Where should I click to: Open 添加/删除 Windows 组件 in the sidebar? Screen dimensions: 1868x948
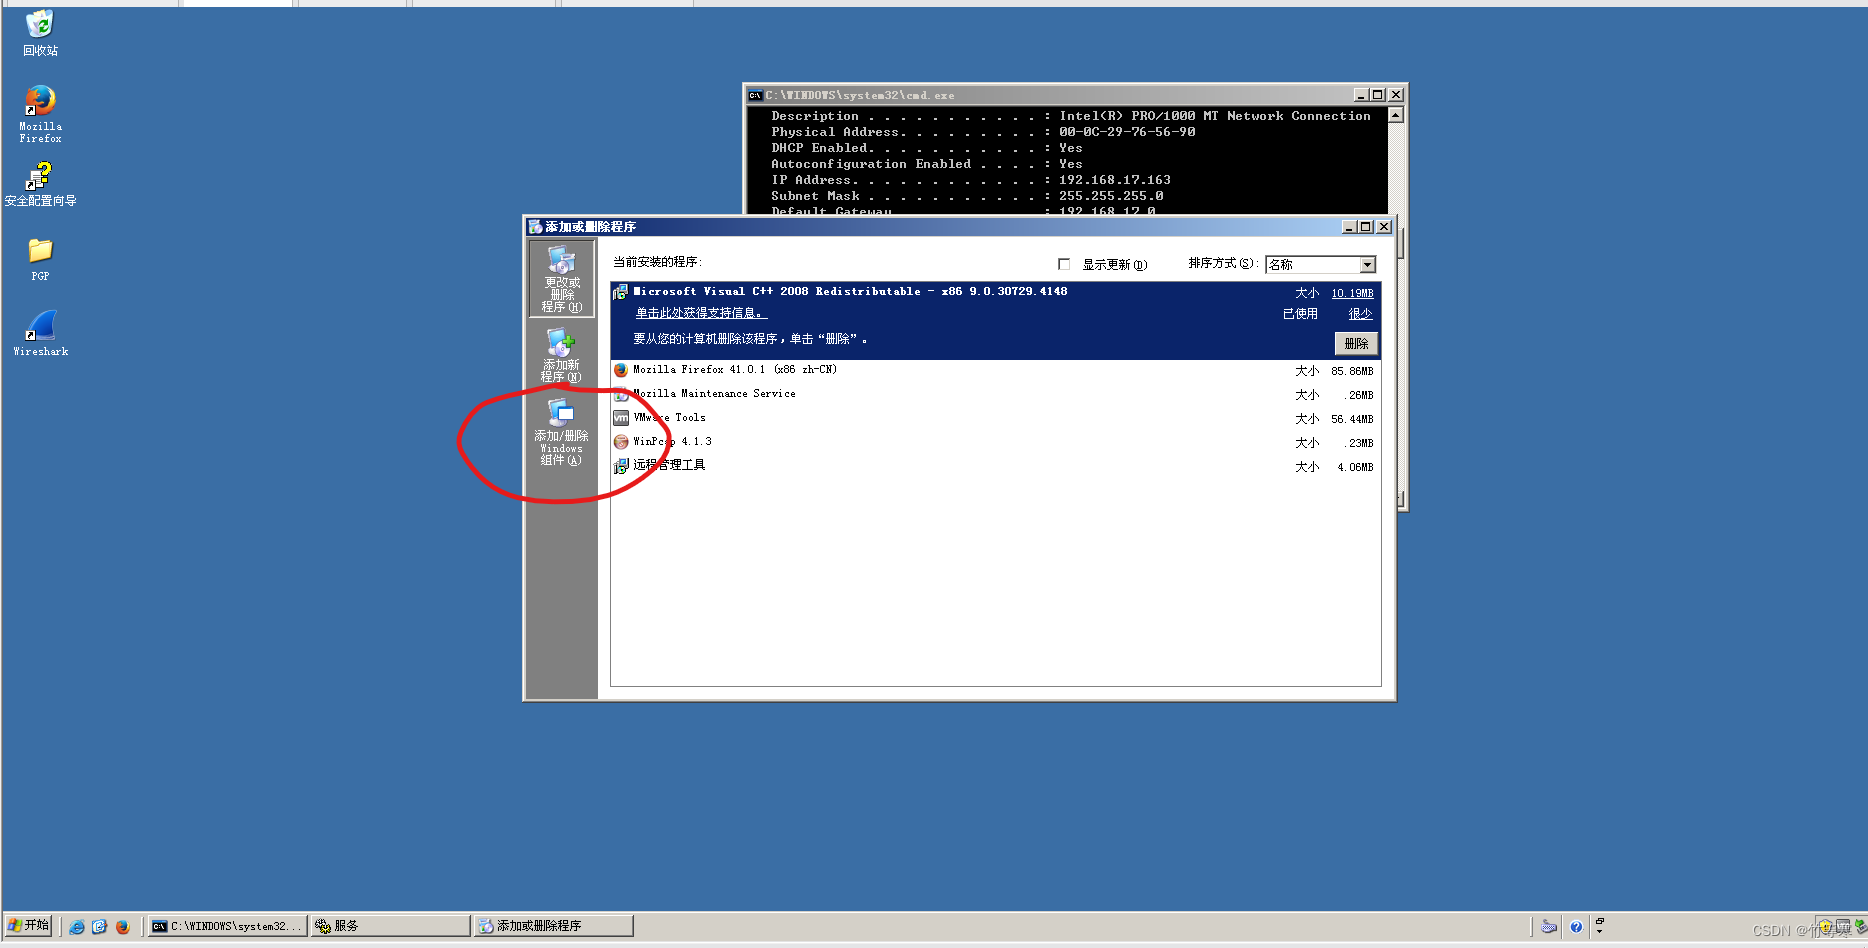[561, 432]
